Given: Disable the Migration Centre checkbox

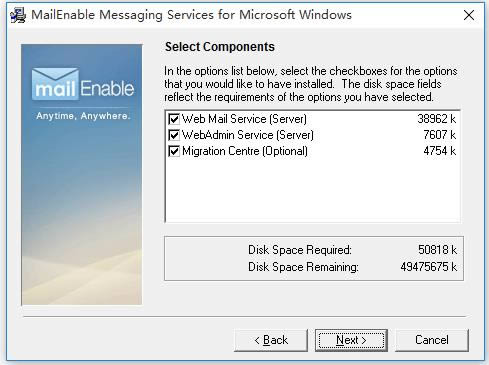Looking at the screenshot, I should point(174,151).
